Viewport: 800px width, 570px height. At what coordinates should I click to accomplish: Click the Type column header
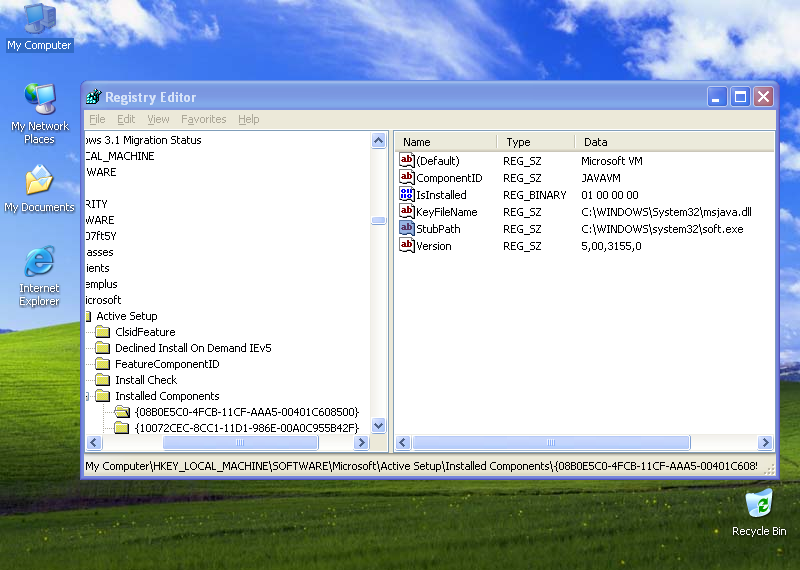(x=536, y=141)
